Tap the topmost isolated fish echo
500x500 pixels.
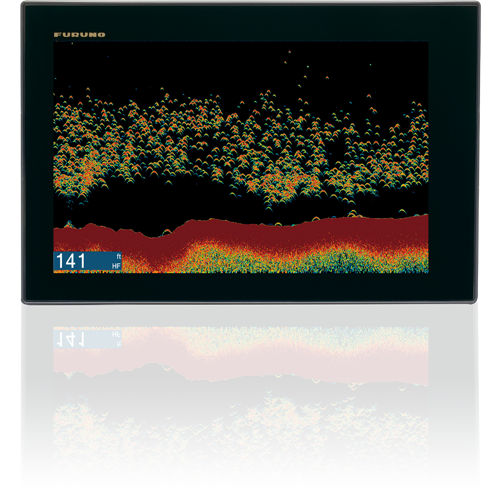tap(289, 52)
